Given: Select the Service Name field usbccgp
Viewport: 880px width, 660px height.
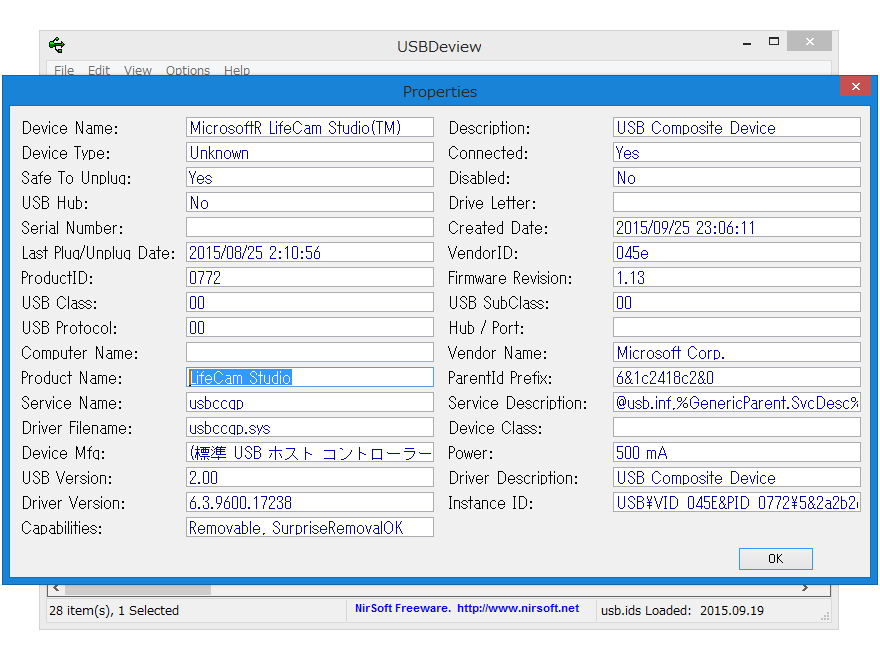Looking at the screenshot, I should (310, 402).
